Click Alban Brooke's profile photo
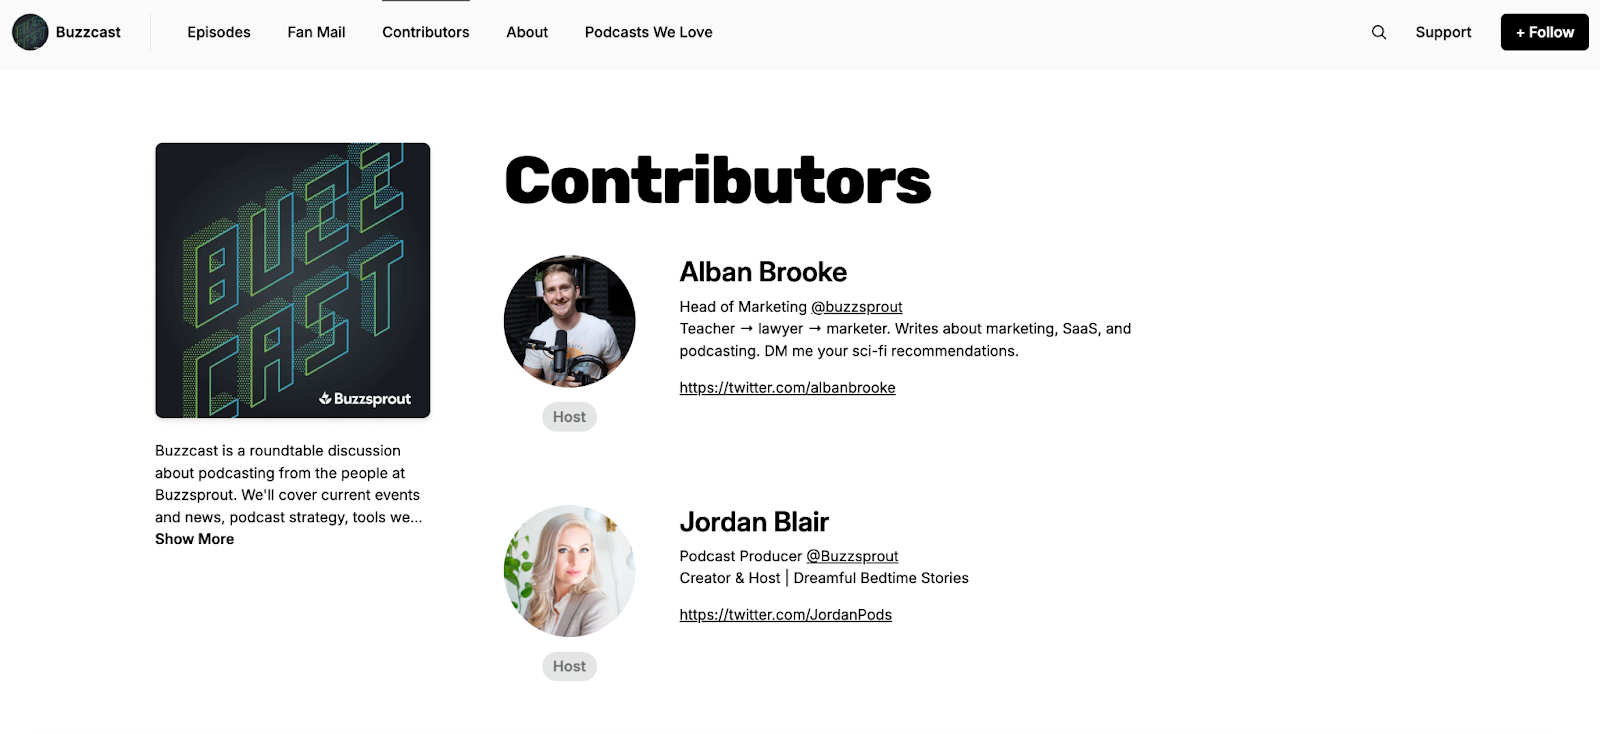 click(x=570, y=321)
